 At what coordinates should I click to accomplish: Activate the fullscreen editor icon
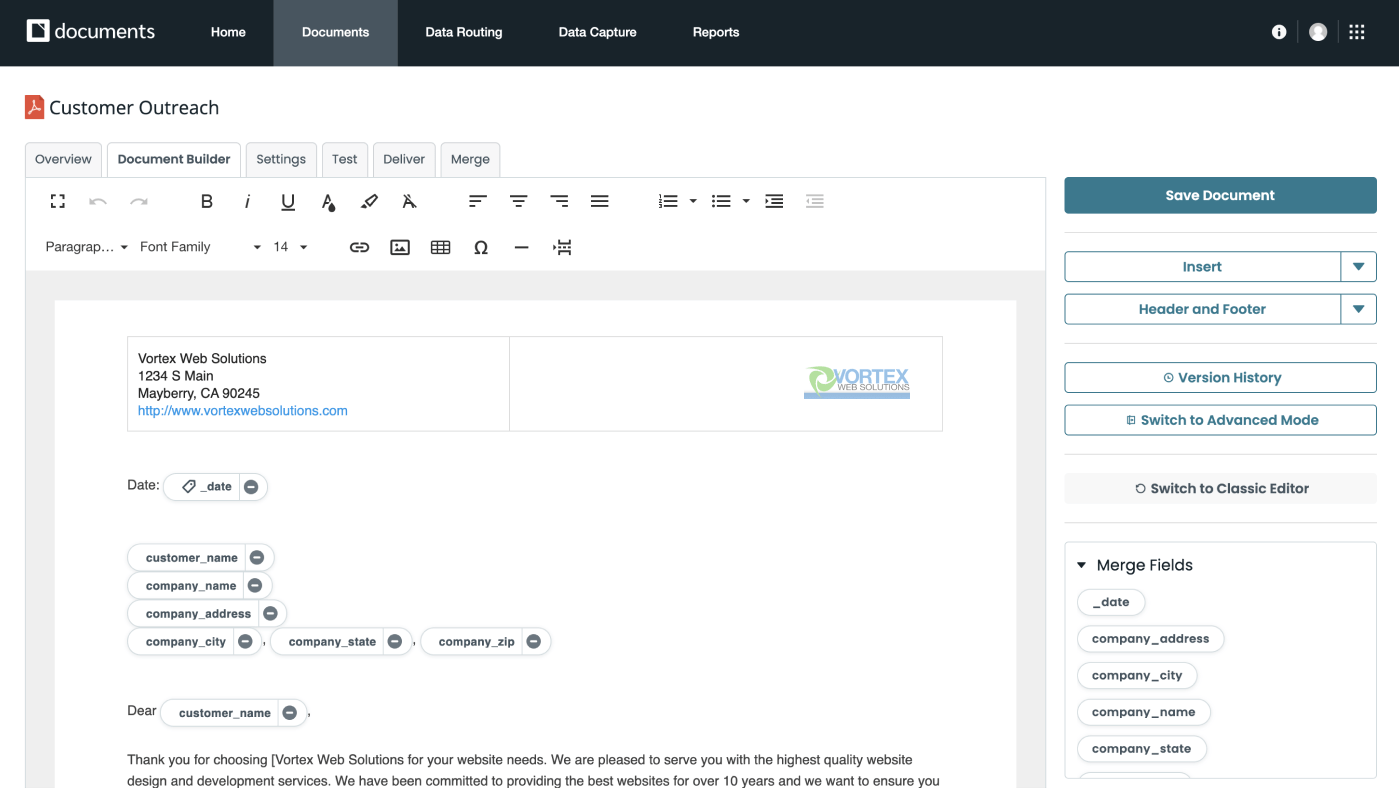pyautogui.click(x=57, y=201)
